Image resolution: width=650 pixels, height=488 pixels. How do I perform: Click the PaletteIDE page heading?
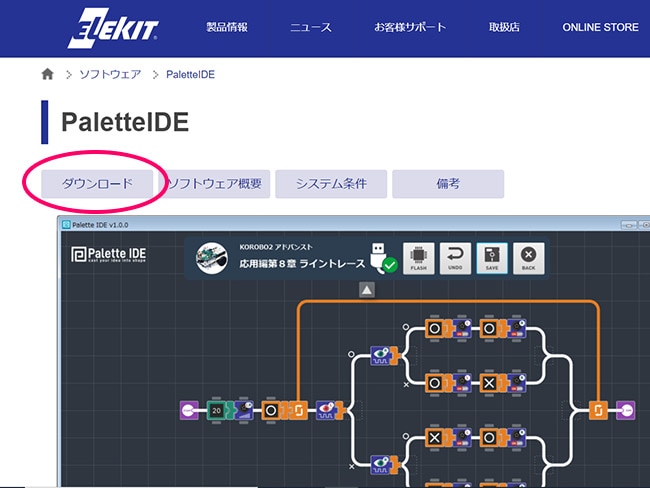(x=125, y=122)
